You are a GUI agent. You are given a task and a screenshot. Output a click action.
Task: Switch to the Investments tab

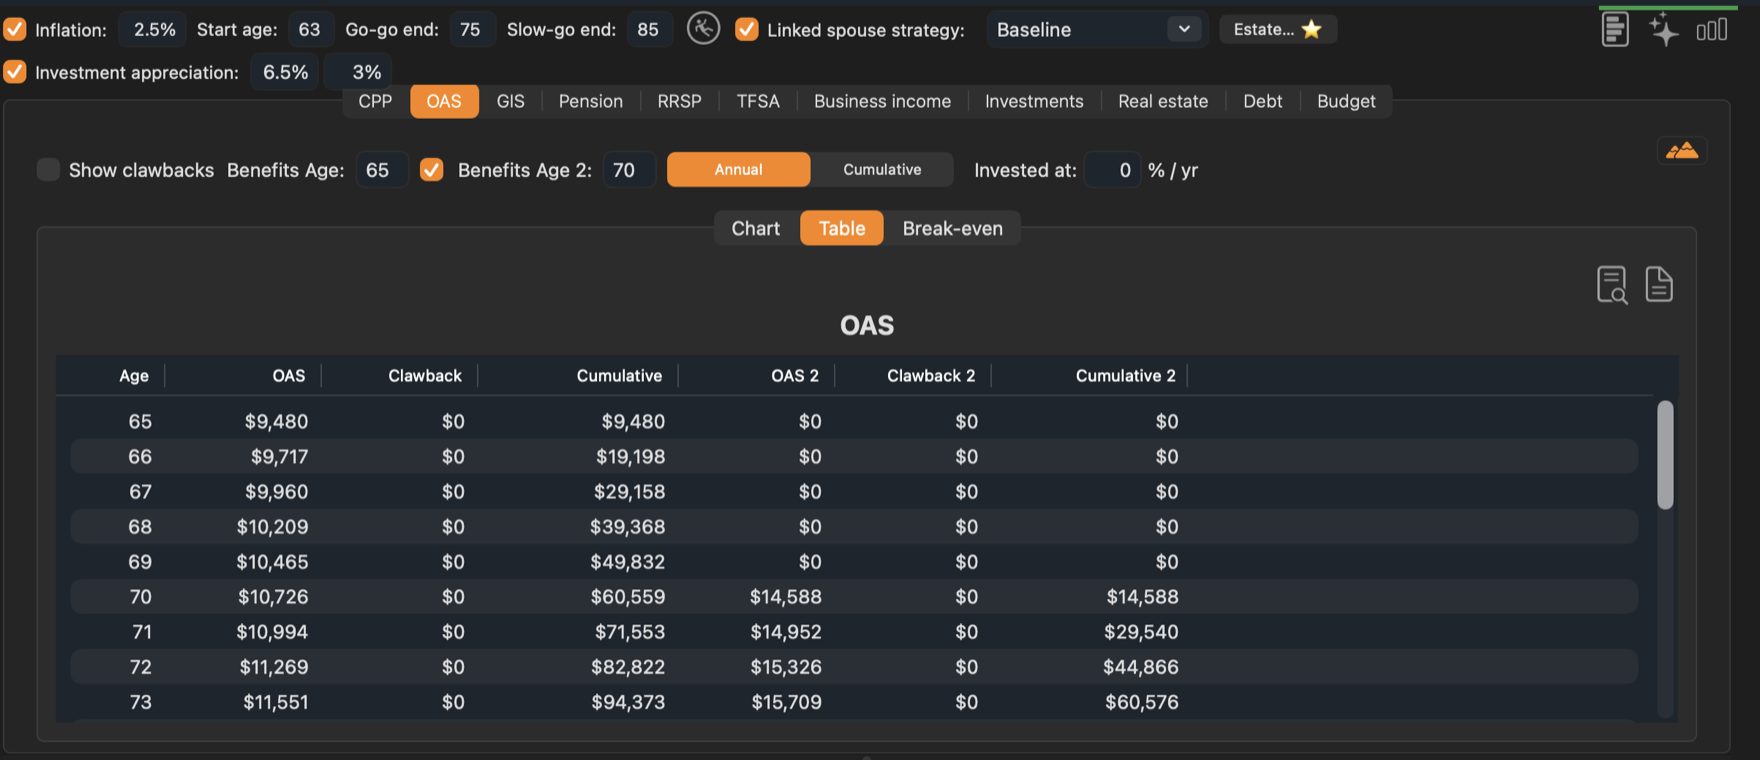1034,101
